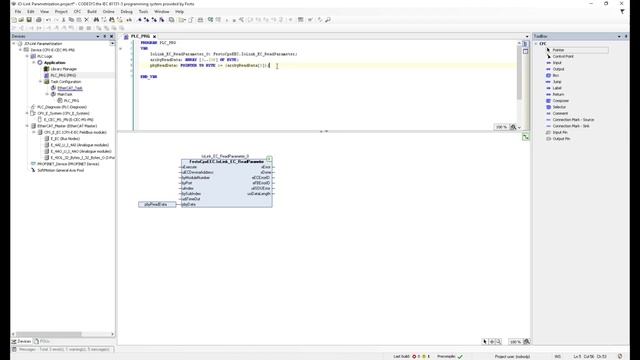Open the Devices panel dropdown arrow
This screenshot has width=640, height=360.
[98, 36]
